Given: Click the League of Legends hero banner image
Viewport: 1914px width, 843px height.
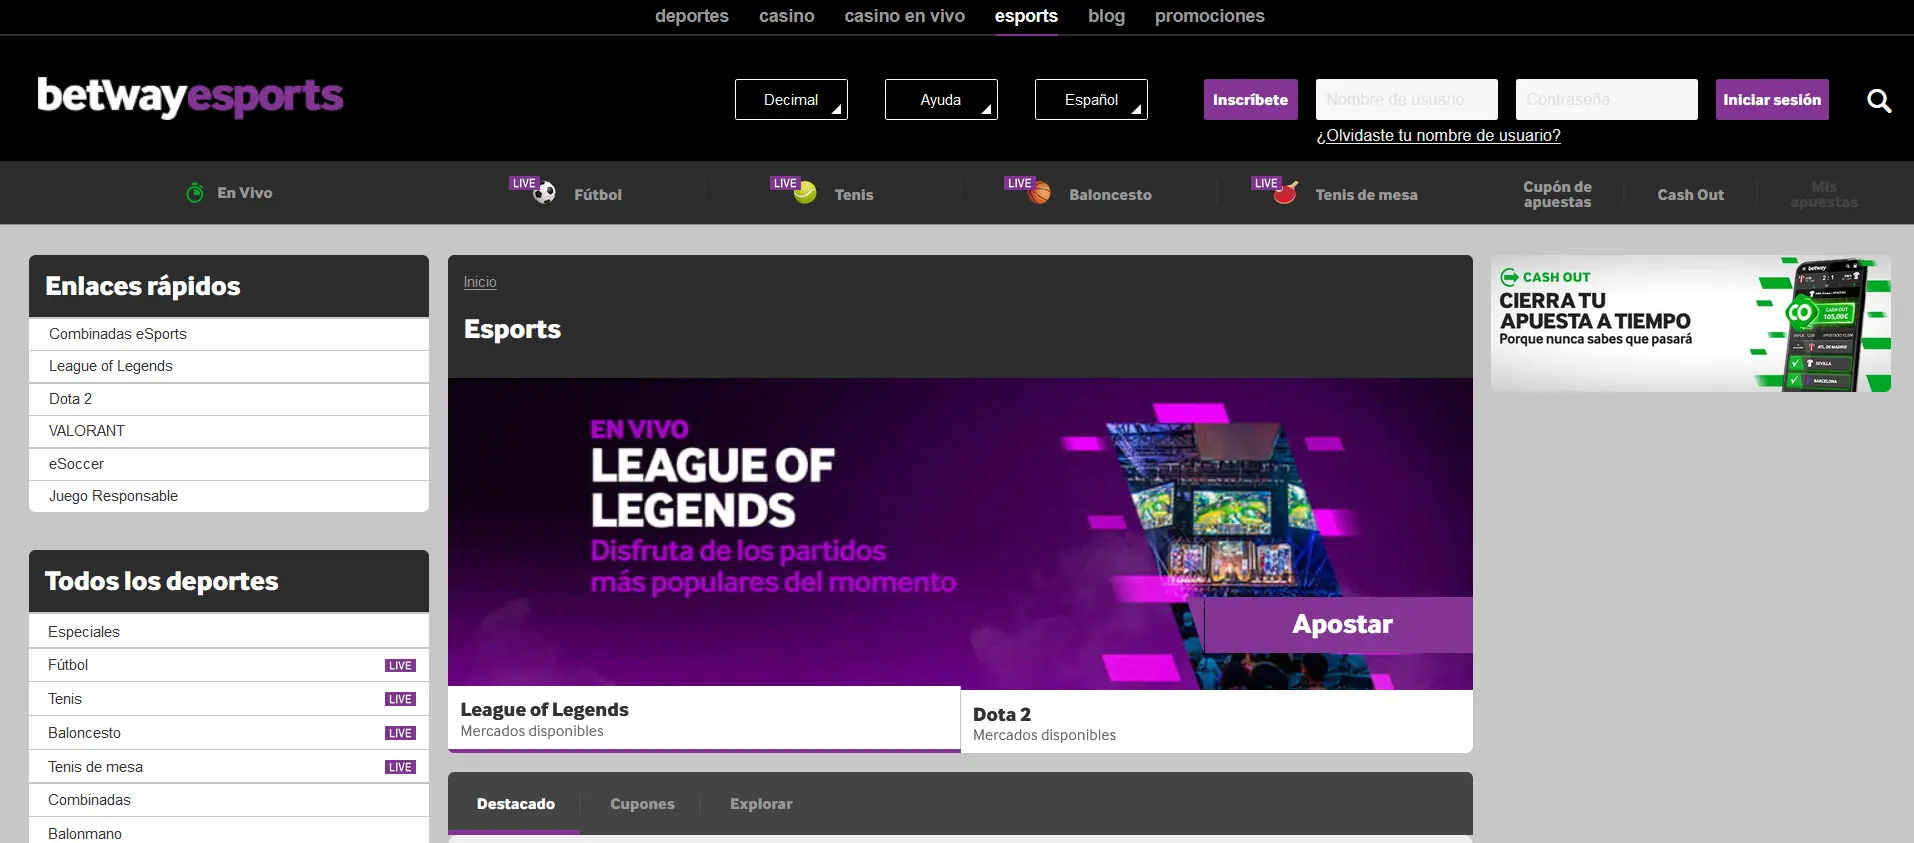Looking at the screenshot, I should point(960,532).
